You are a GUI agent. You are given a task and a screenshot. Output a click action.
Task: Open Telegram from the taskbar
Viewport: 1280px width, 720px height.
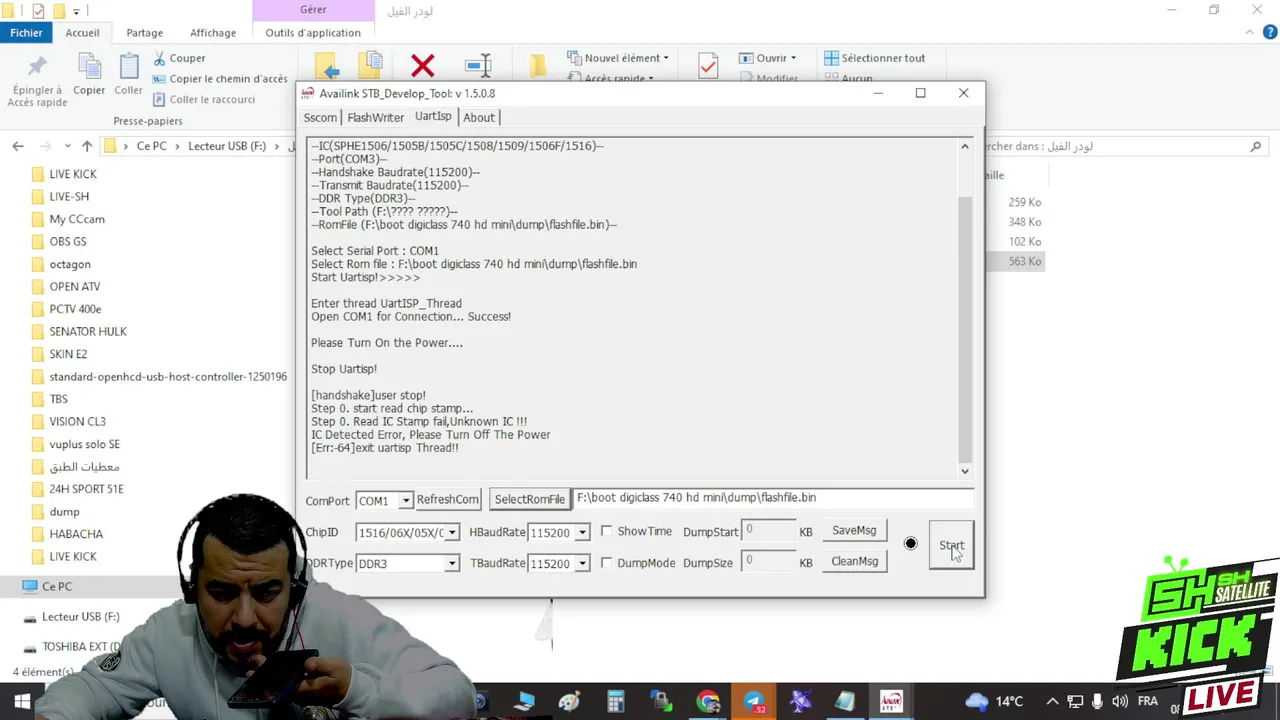(754, 702)
